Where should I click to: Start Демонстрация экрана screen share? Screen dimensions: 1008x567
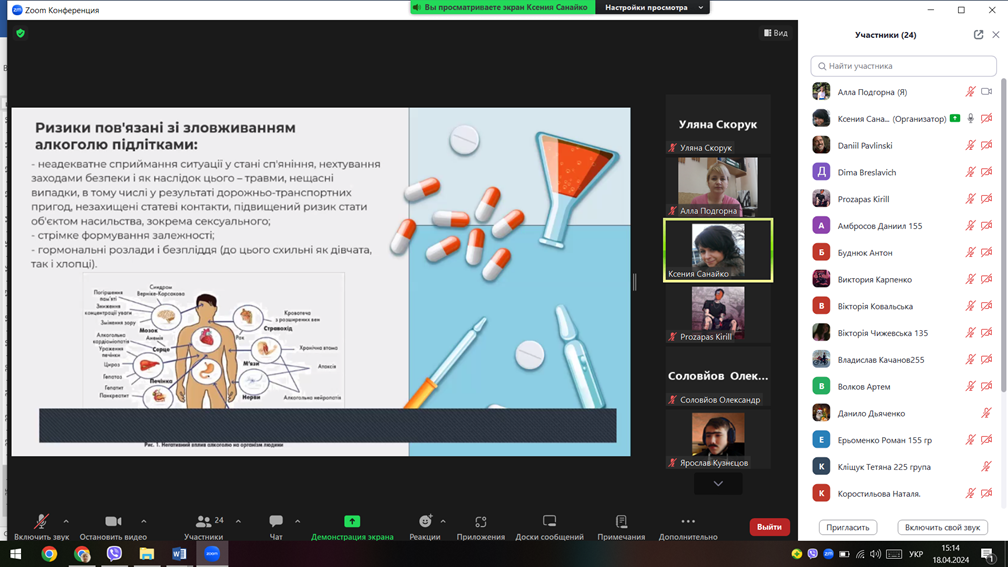click(x=352, y=526)
